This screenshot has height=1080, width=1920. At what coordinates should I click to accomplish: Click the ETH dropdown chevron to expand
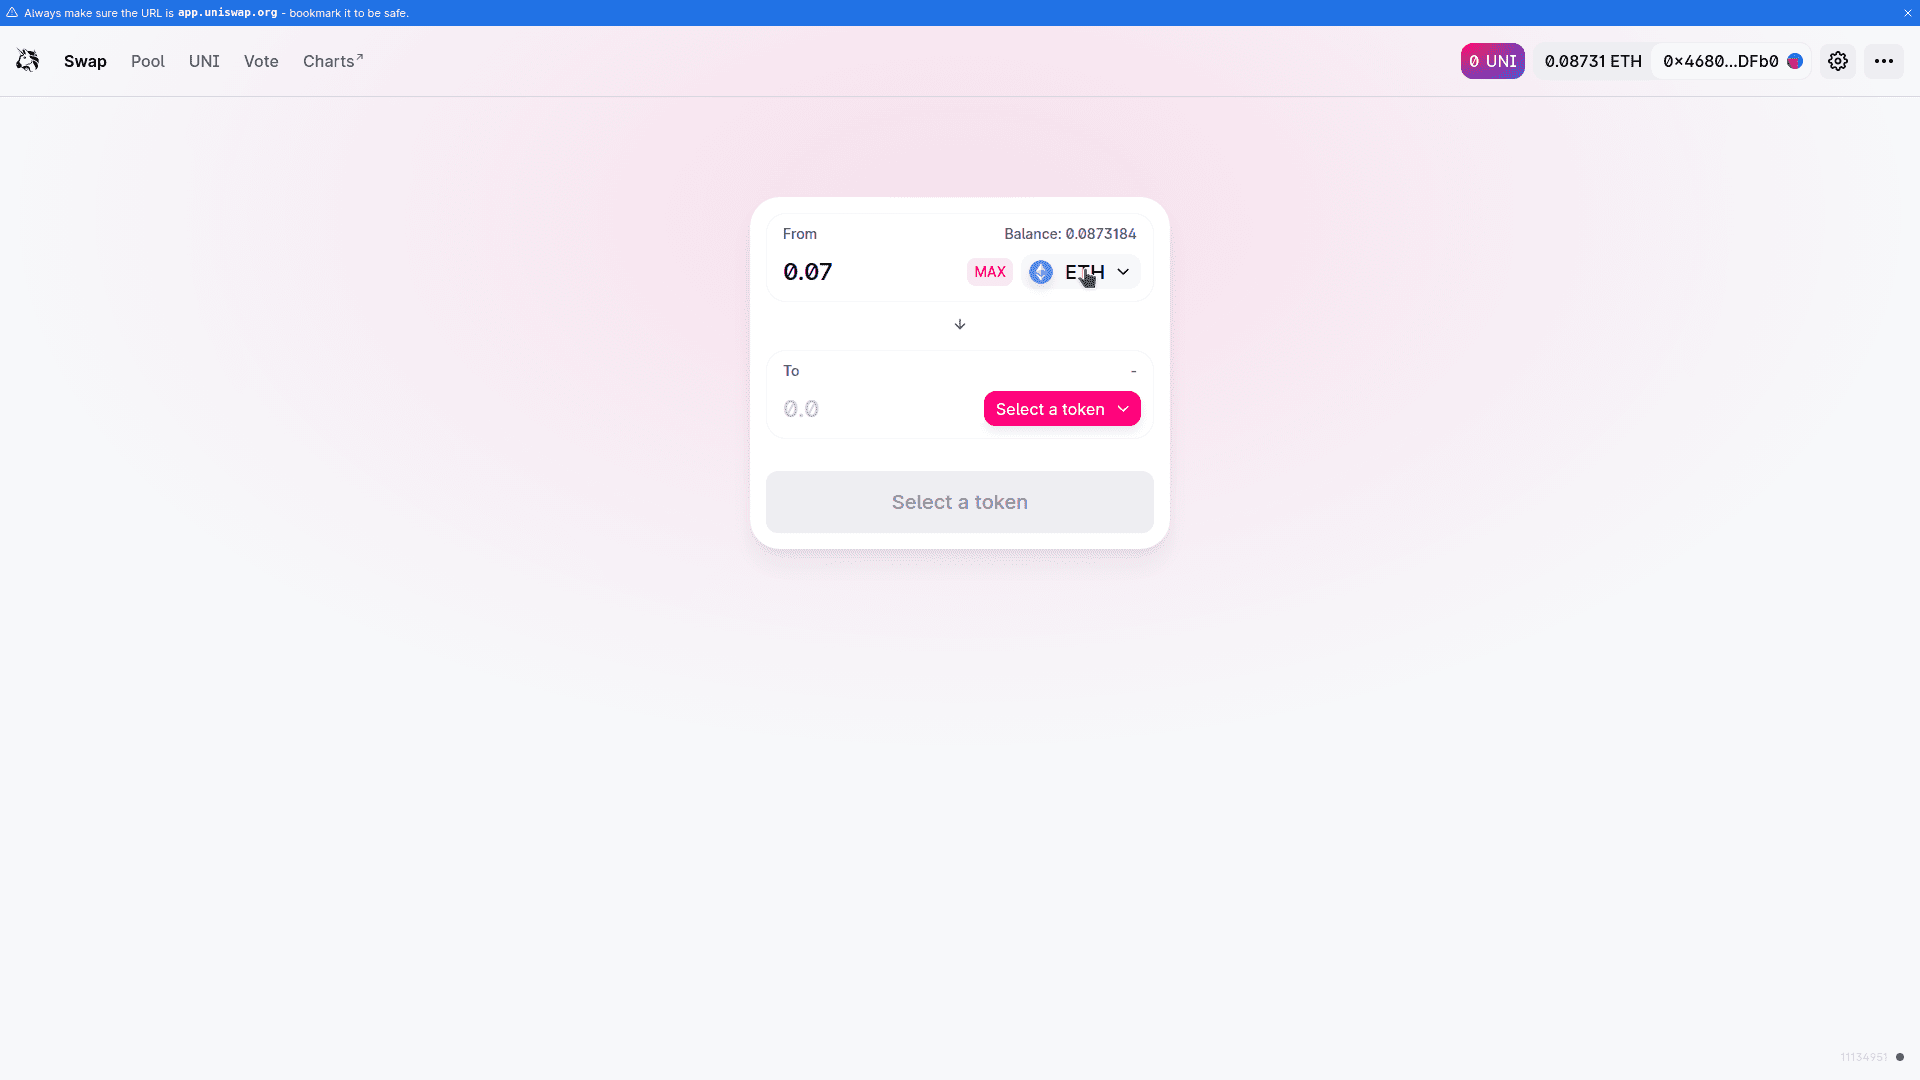click(x=1122, y=272)
